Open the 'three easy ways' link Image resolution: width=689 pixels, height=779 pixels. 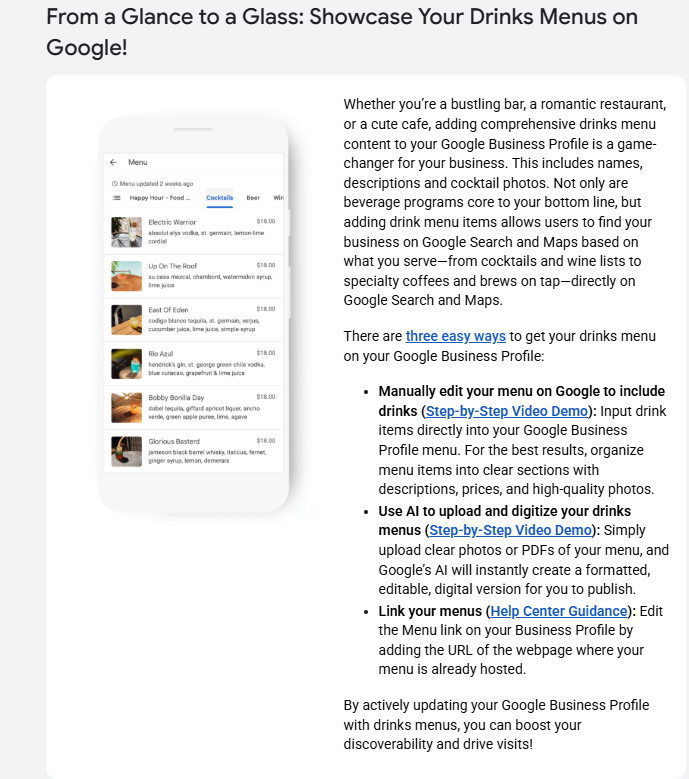click(x=456, y=336)
